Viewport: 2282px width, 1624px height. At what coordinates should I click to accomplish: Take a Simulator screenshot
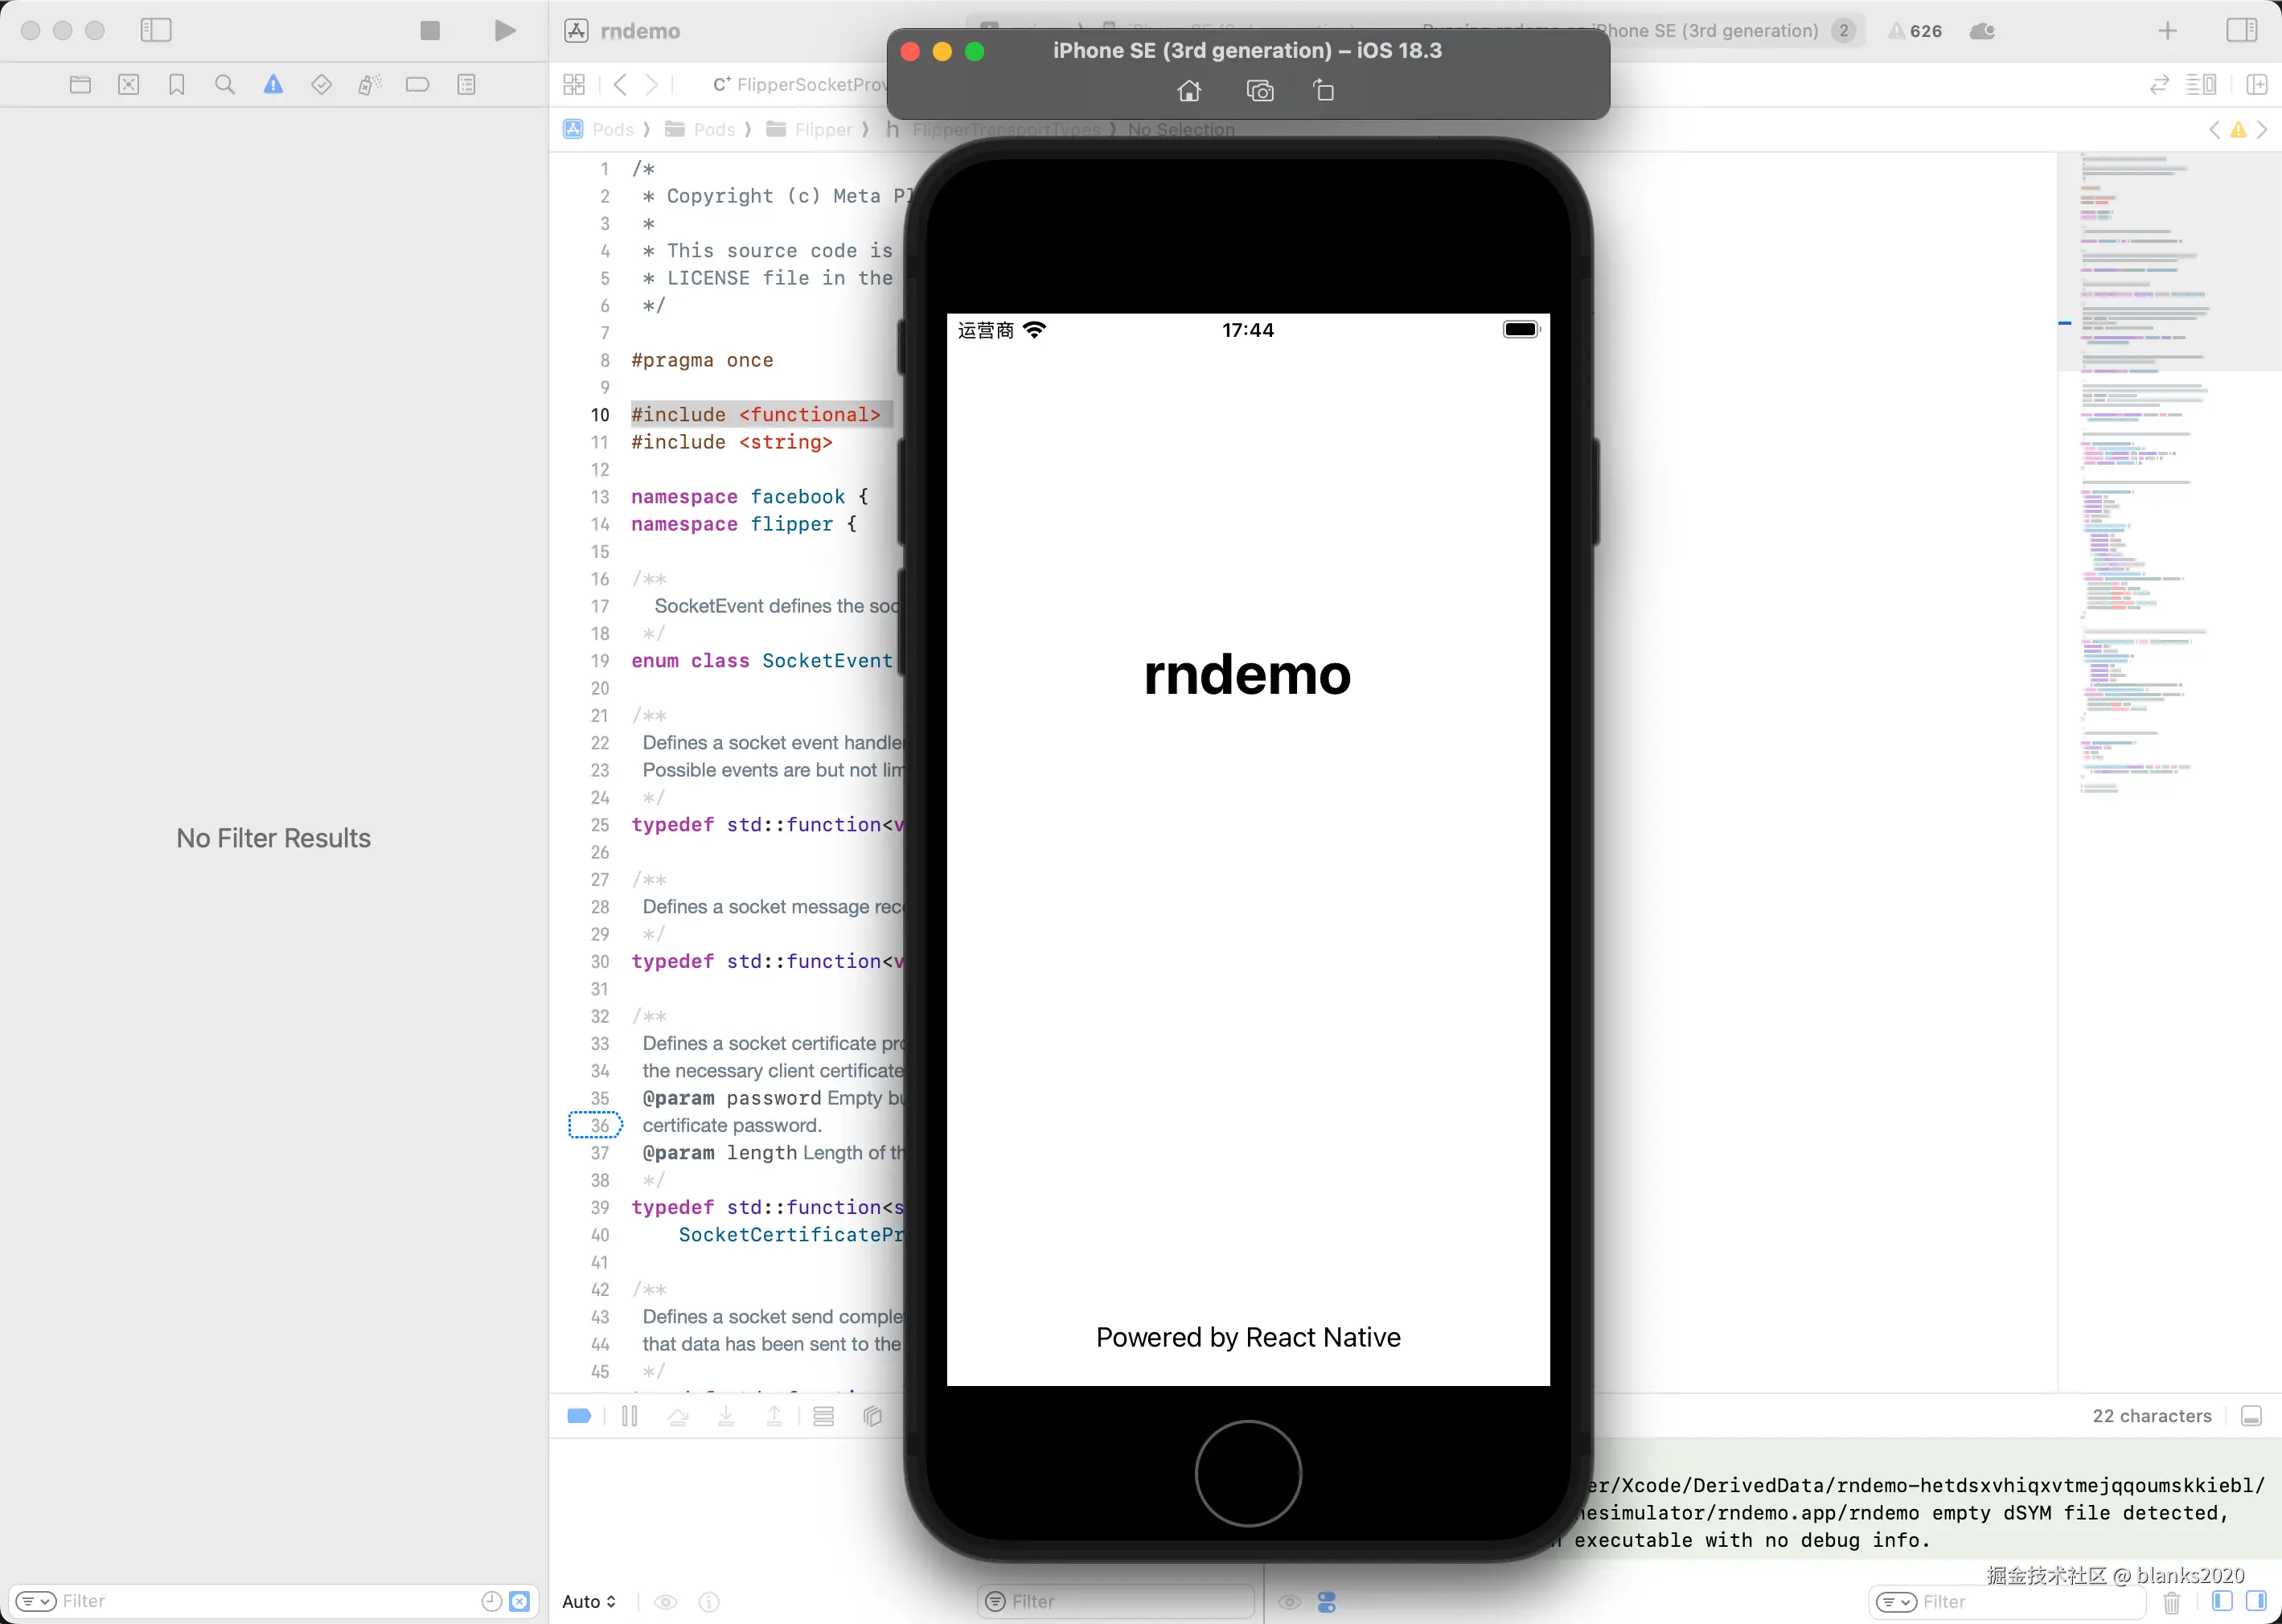pyautogui.click(x=1260, y=91)
